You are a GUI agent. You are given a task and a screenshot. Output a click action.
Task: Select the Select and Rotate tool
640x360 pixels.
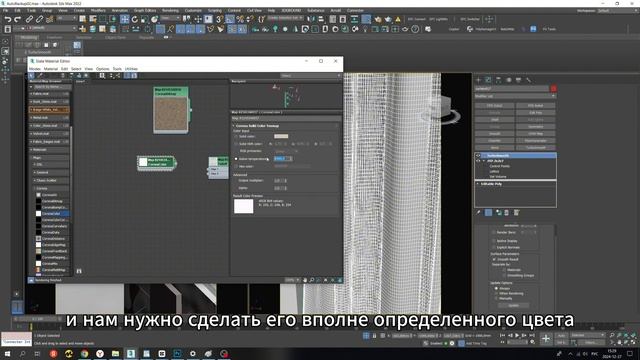(135, 19)
